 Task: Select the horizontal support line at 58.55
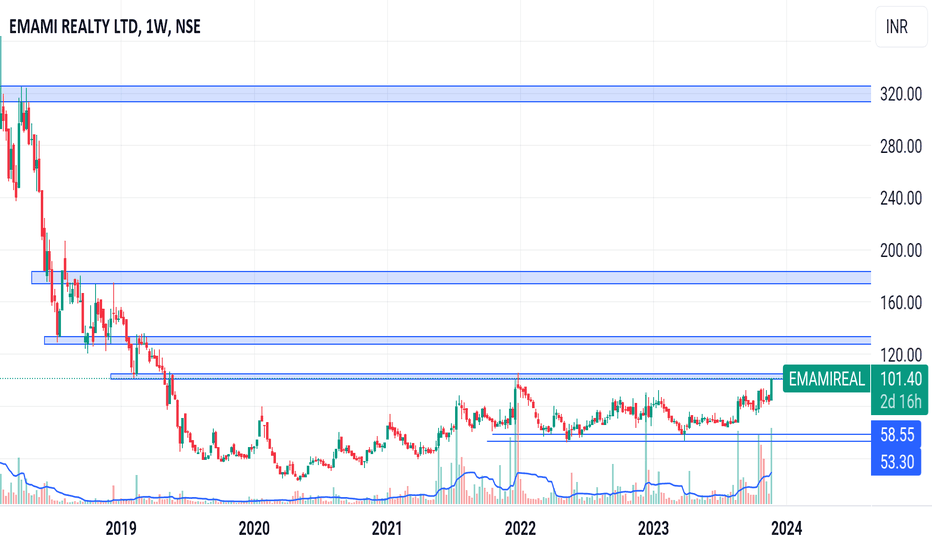pos(681,435)
